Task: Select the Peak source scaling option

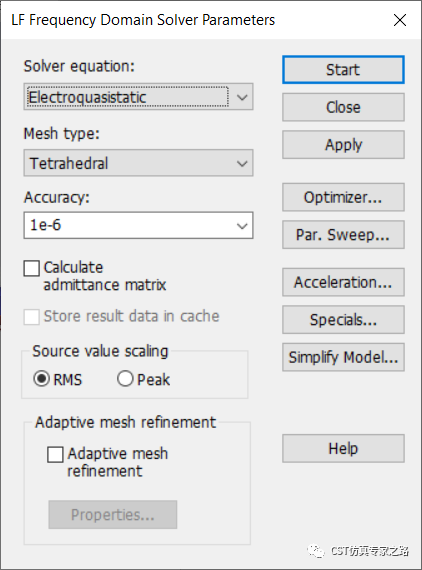Action: (x=125, y=379)
